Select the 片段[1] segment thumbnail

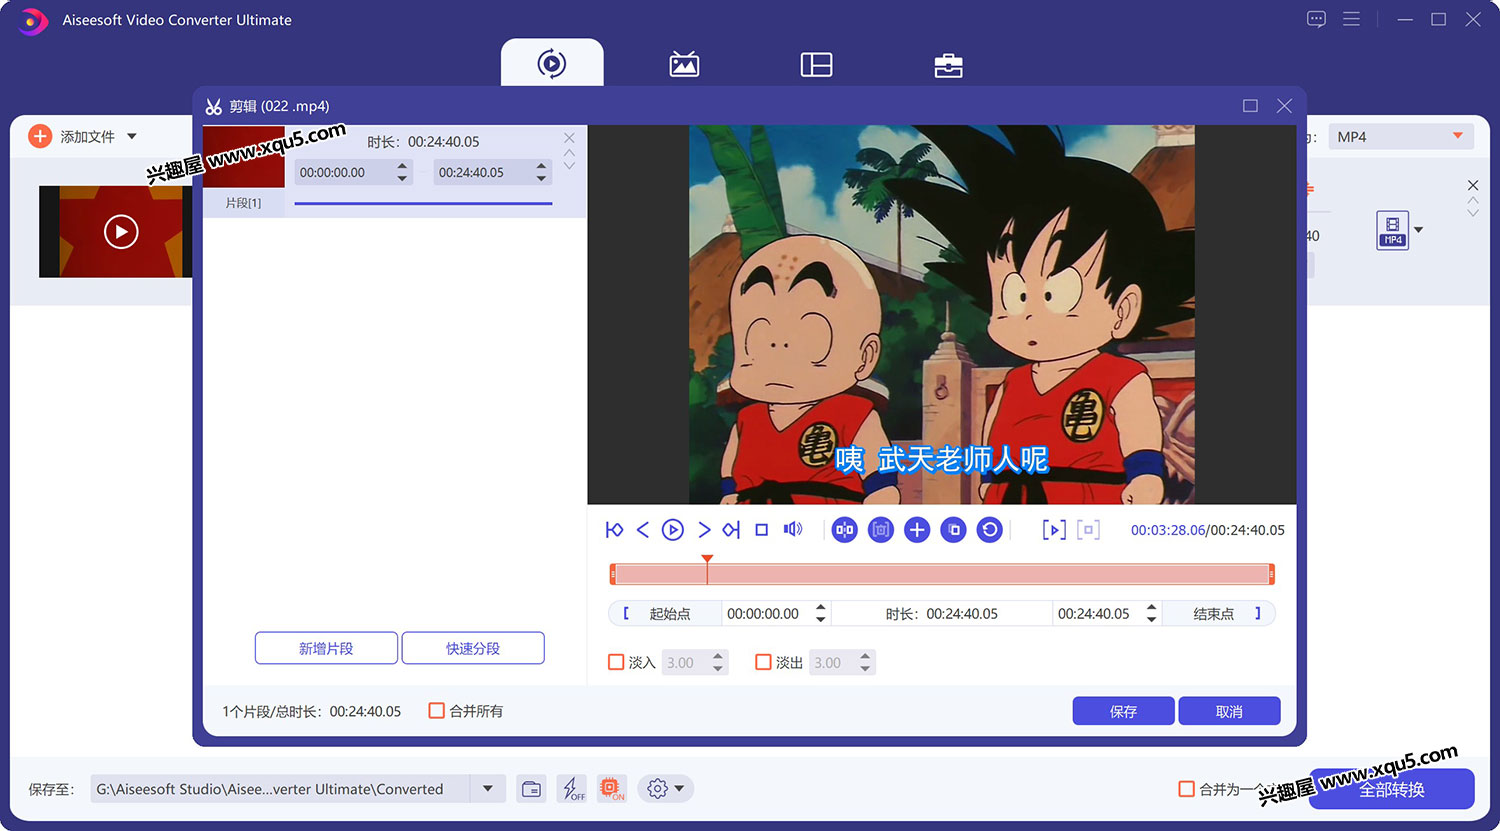tap(244, 158)
